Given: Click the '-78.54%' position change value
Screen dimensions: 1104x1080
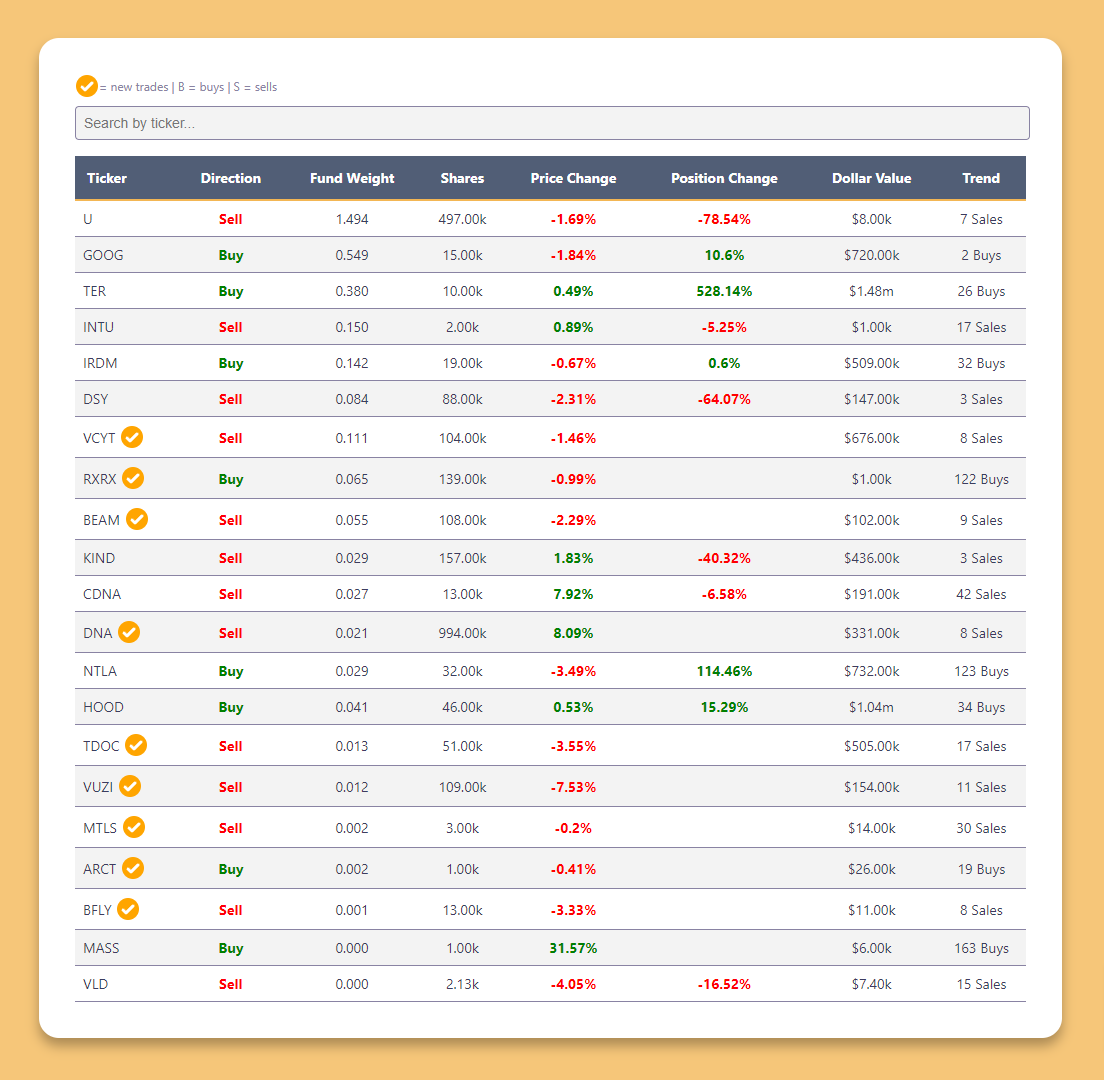Looking at the screenshot, I should 724,219.
